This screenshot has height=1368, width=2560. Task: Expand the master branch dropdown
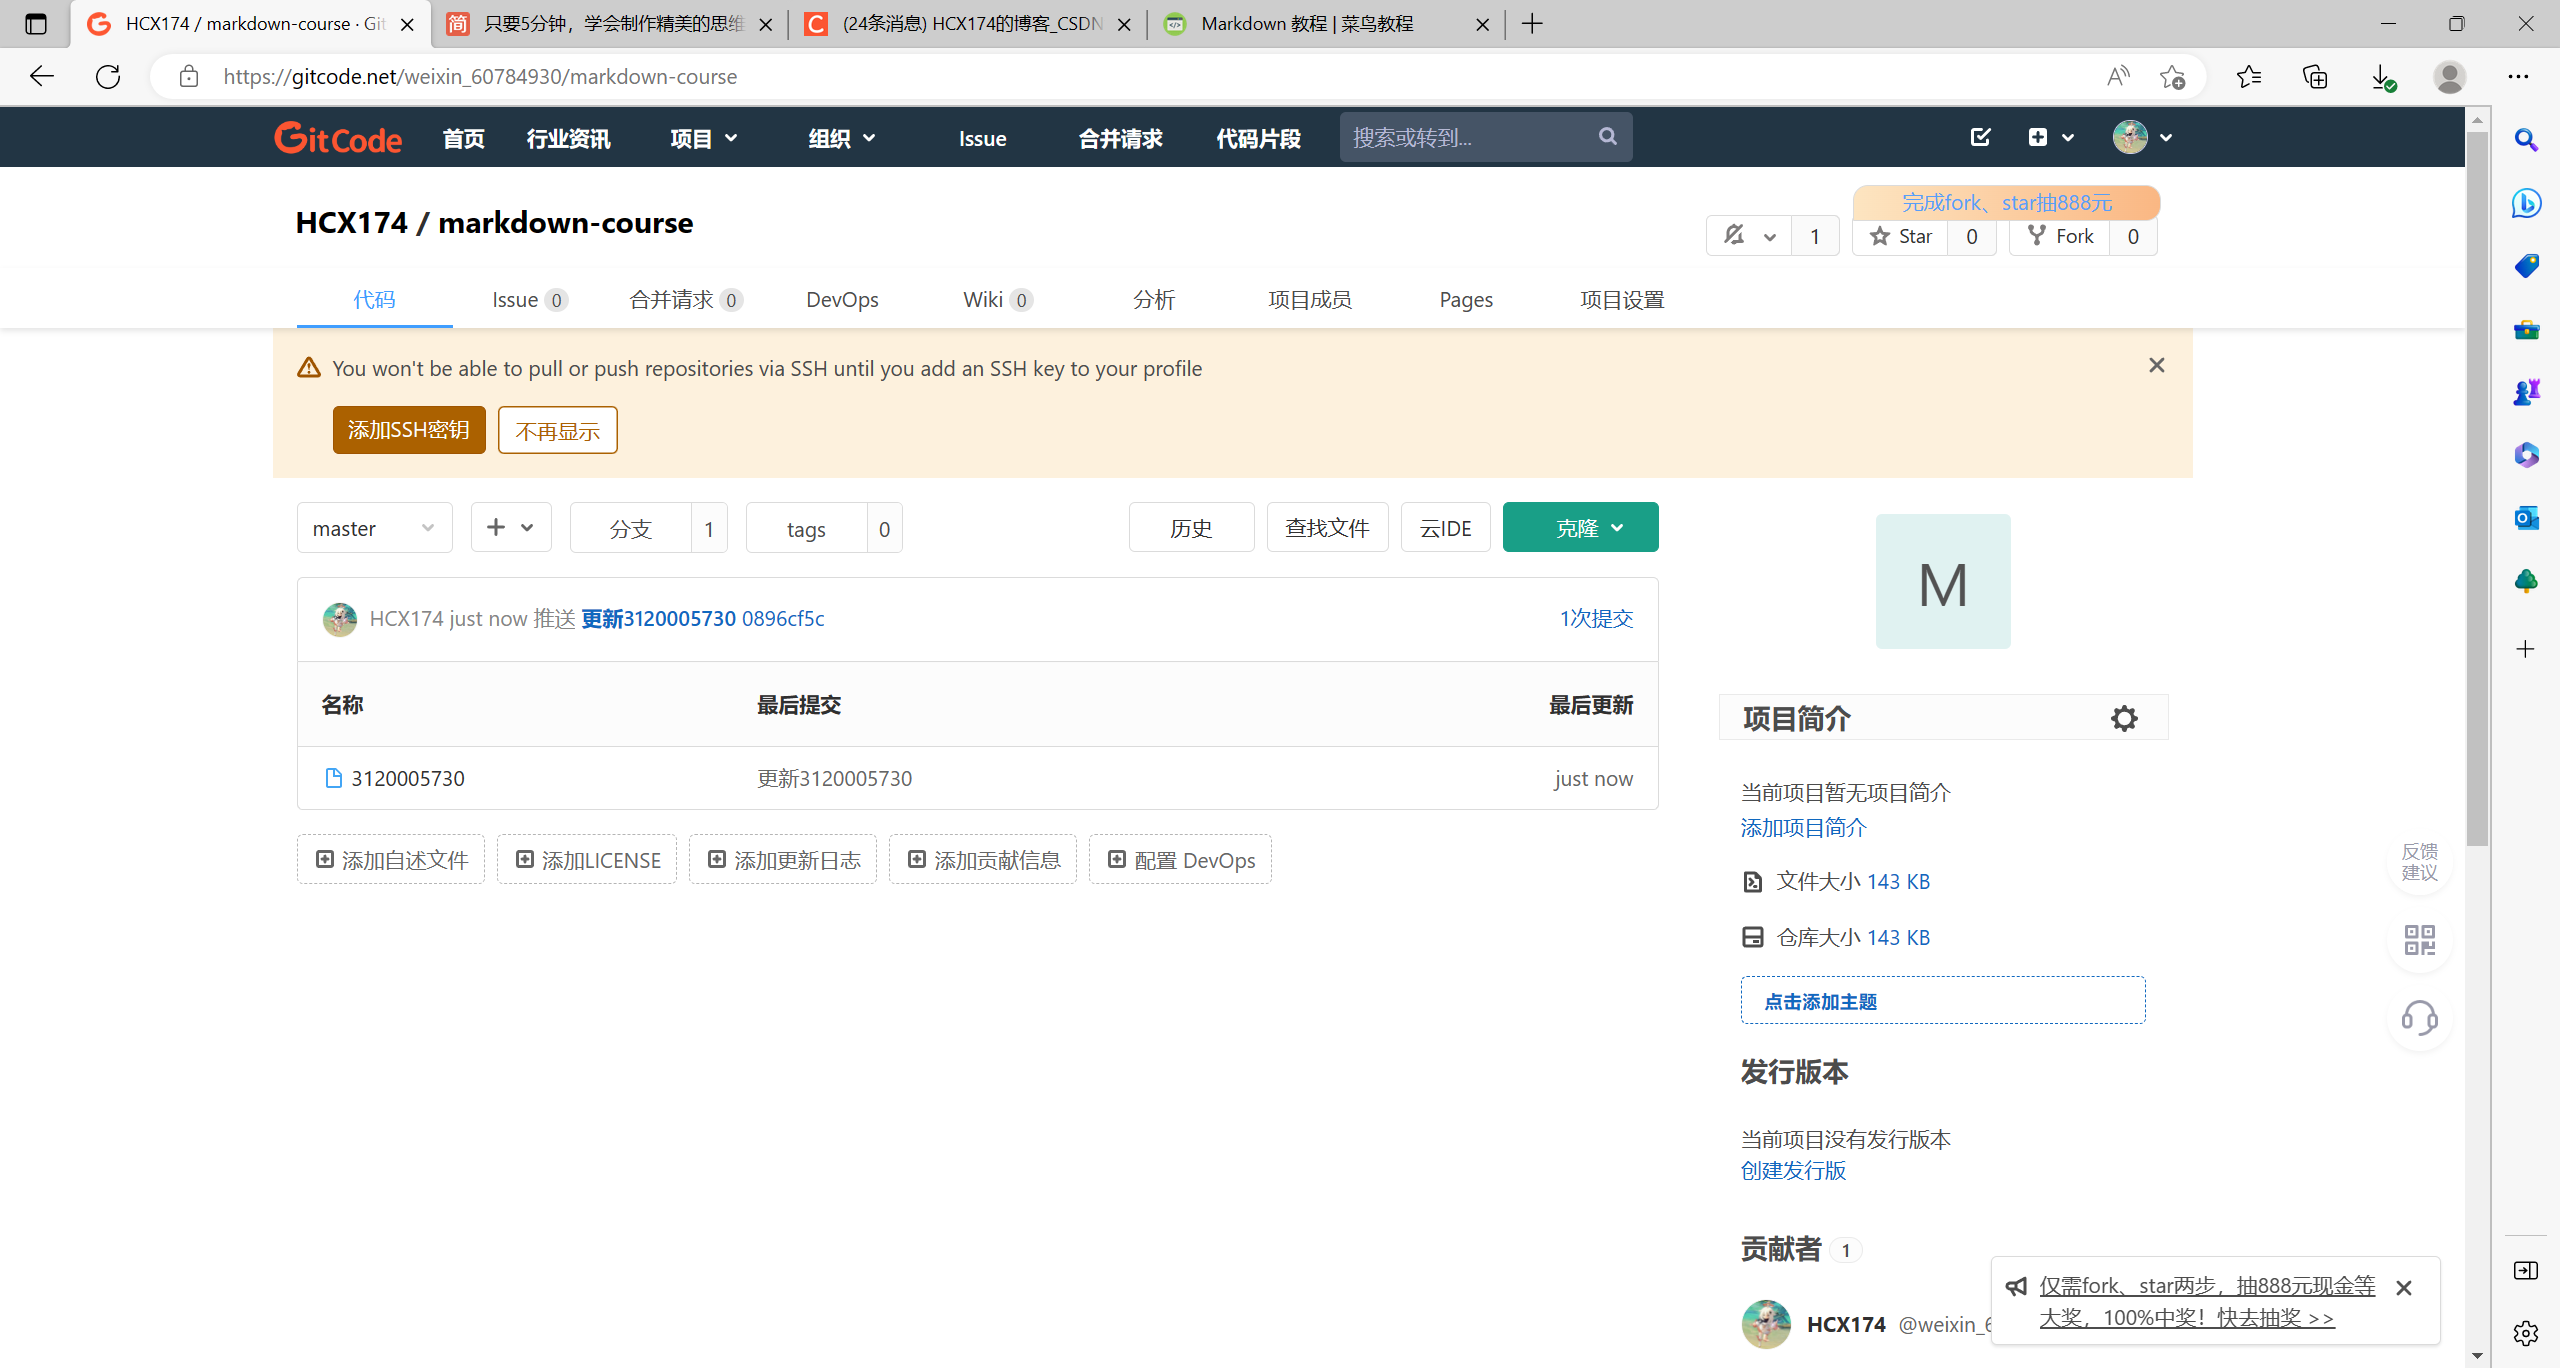(374, 528)
